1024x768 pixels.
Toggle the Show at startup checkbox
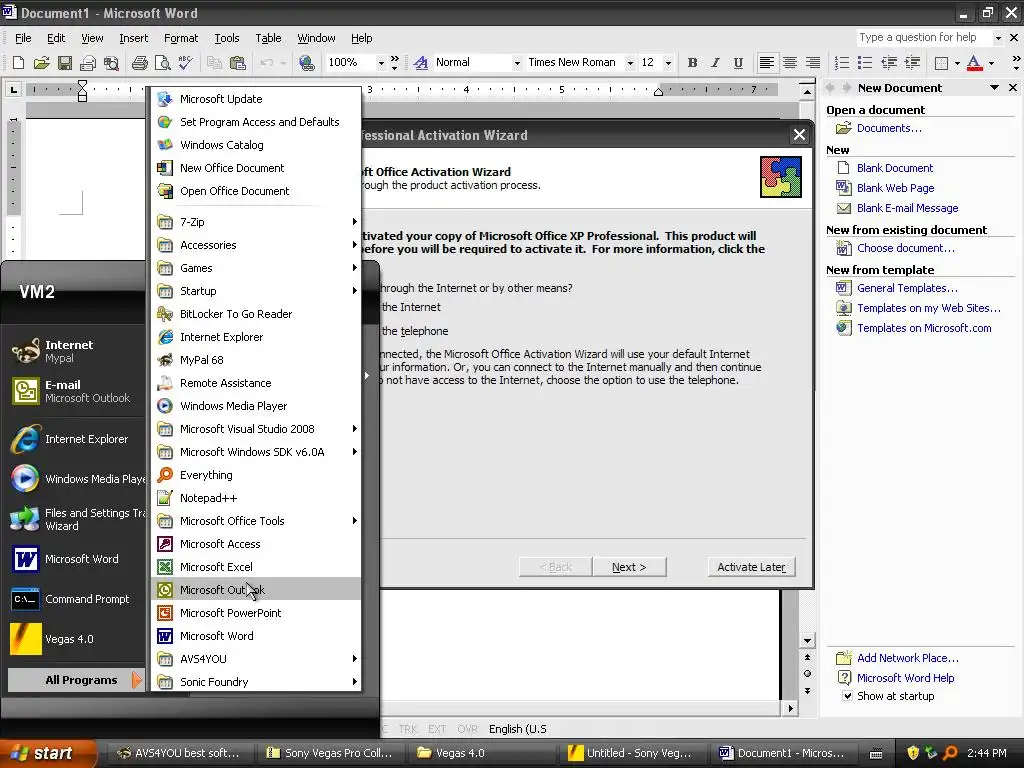(x=847, y=696)
